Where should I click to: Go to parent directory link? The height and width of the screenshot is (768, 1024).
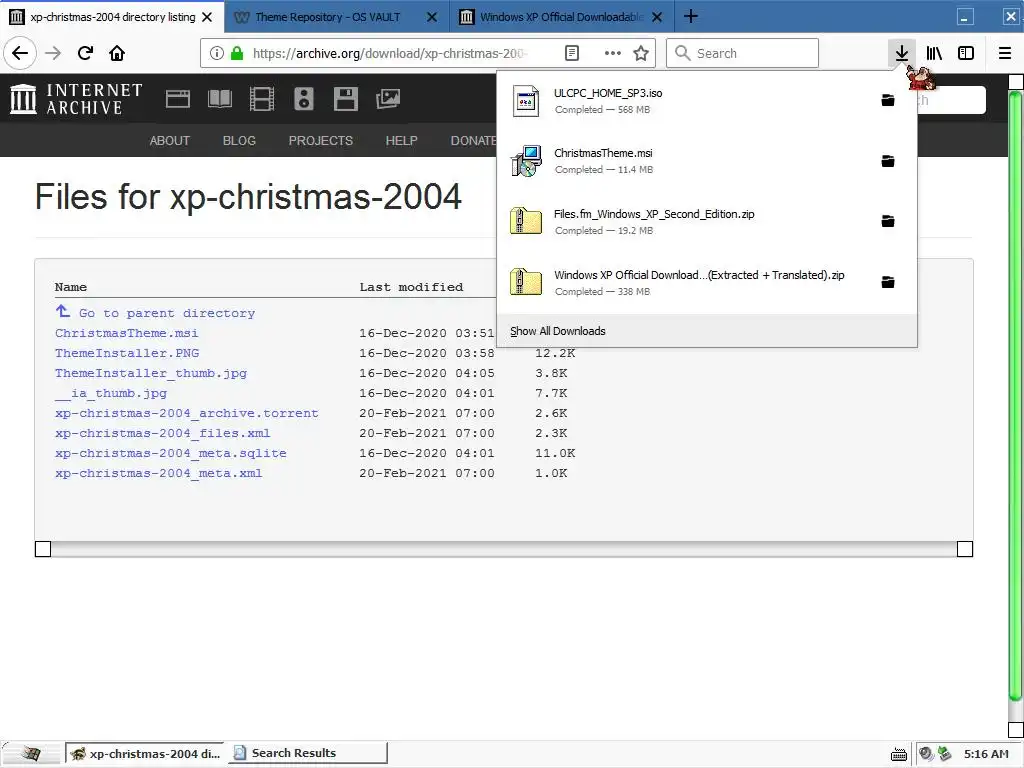(167, 313)
